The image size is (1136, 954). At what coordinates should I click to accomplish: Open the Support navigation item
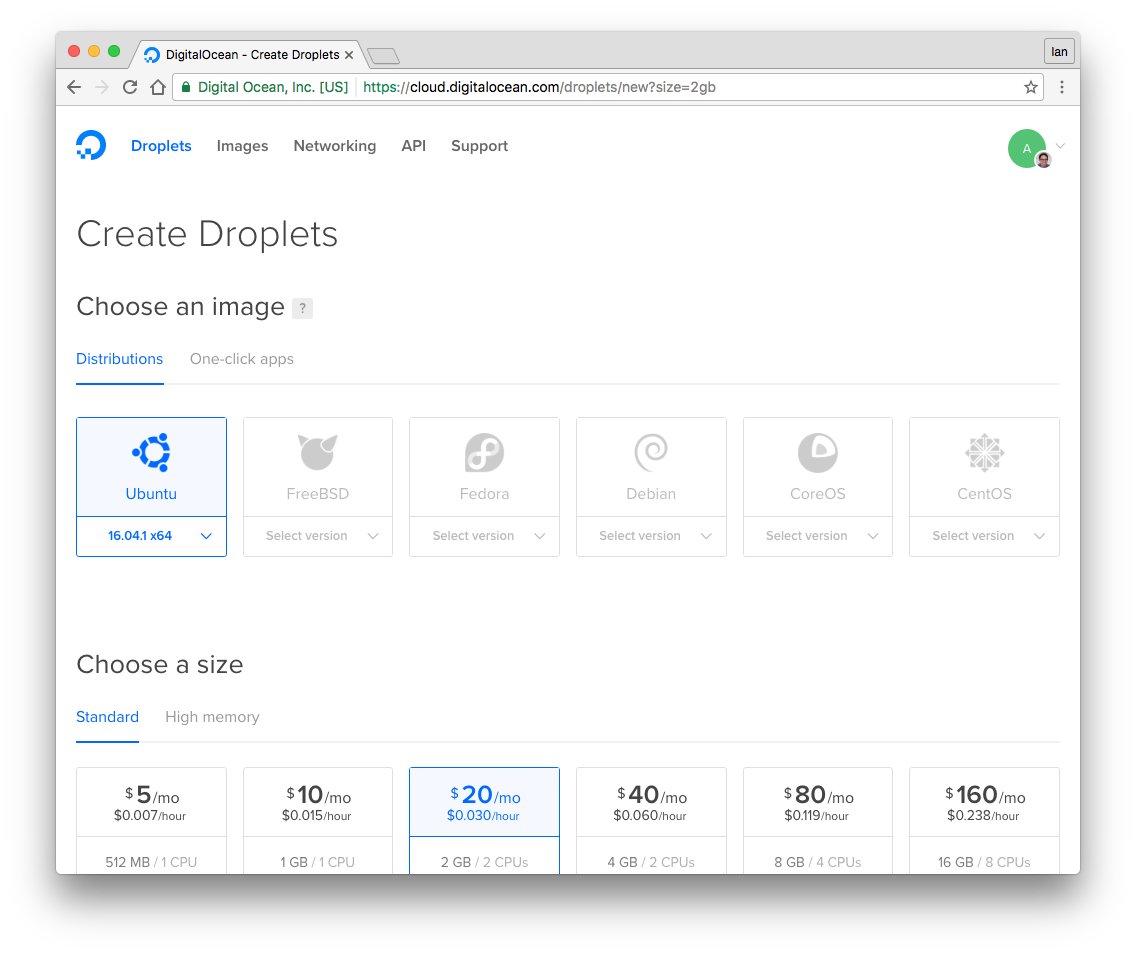click(480, 146)
